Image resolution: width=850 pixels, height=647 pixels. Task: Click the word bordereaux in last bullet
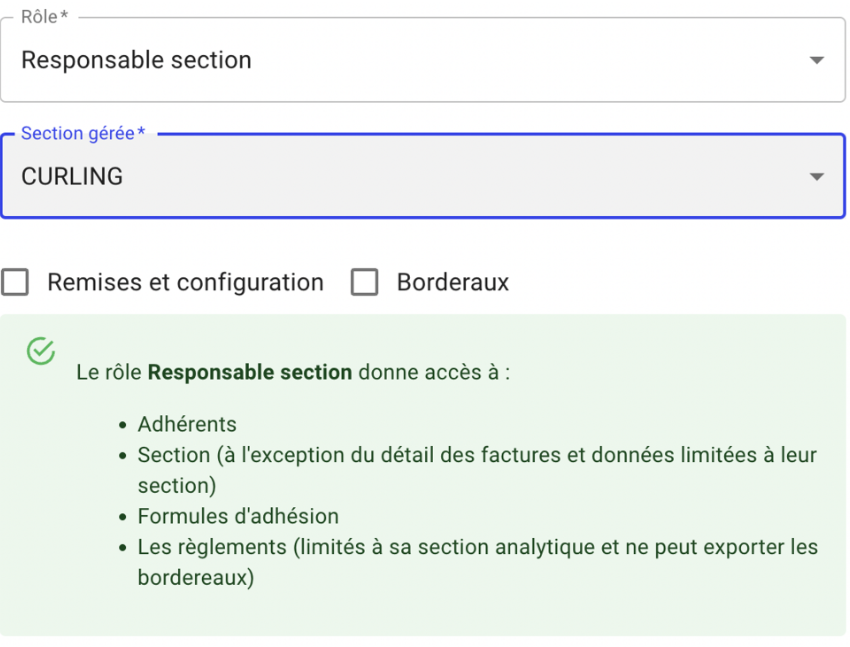(x=192, y=578)
